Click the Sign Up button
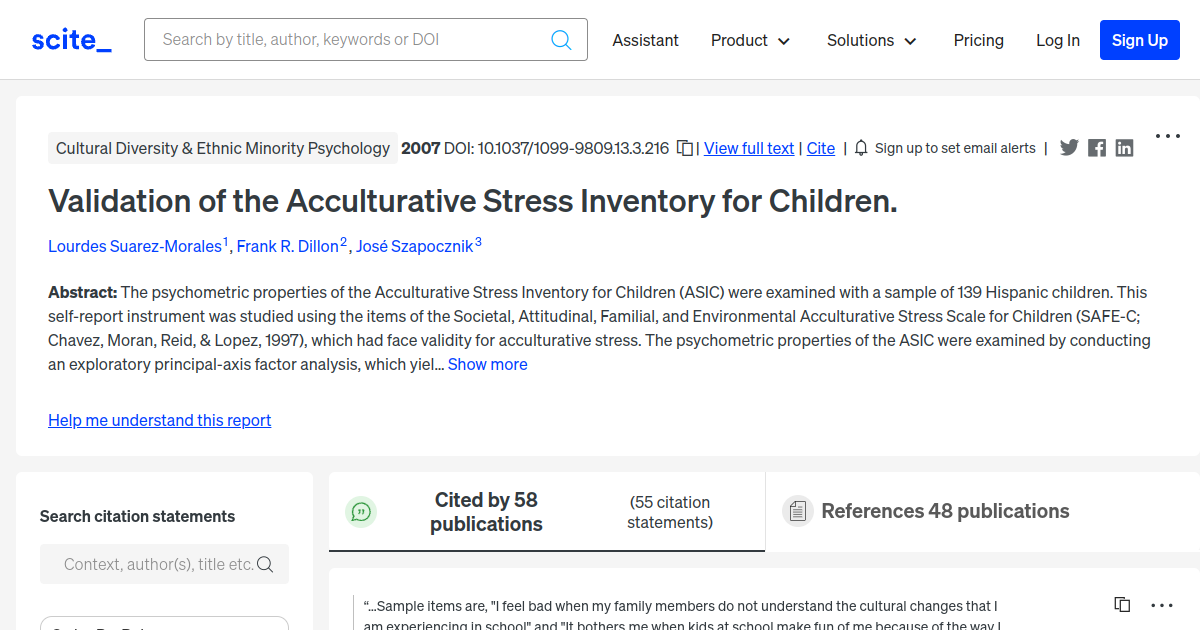 [1139, 40]
